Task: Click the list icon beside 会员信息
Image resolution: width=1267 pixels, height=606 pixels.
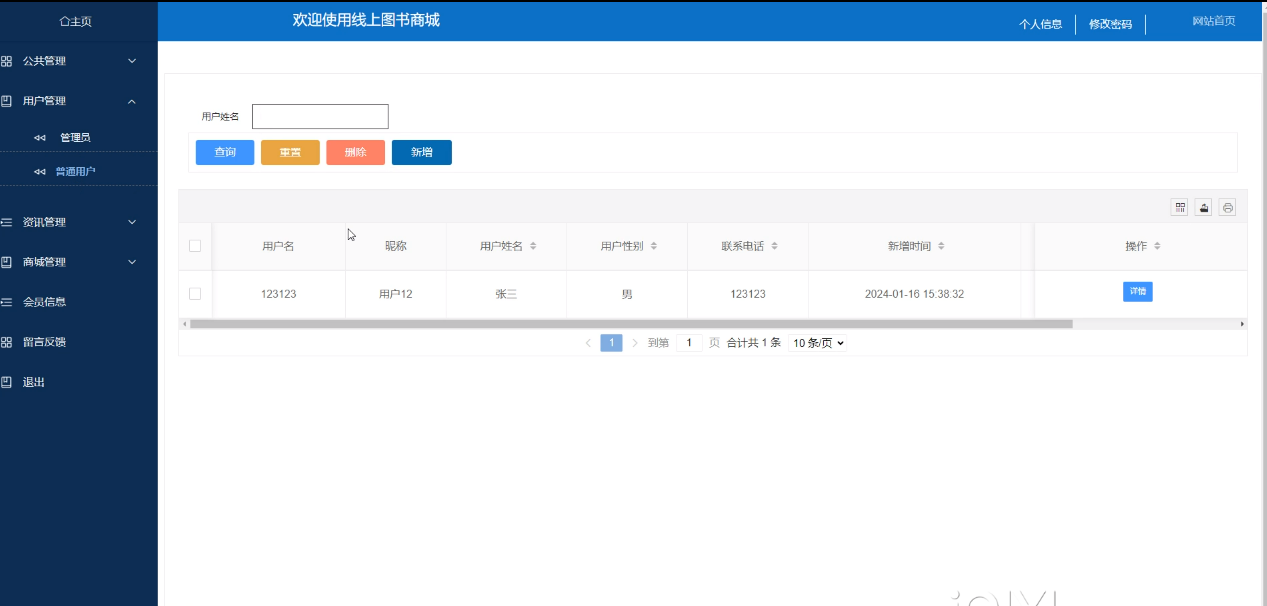Action: click(6, 302)
